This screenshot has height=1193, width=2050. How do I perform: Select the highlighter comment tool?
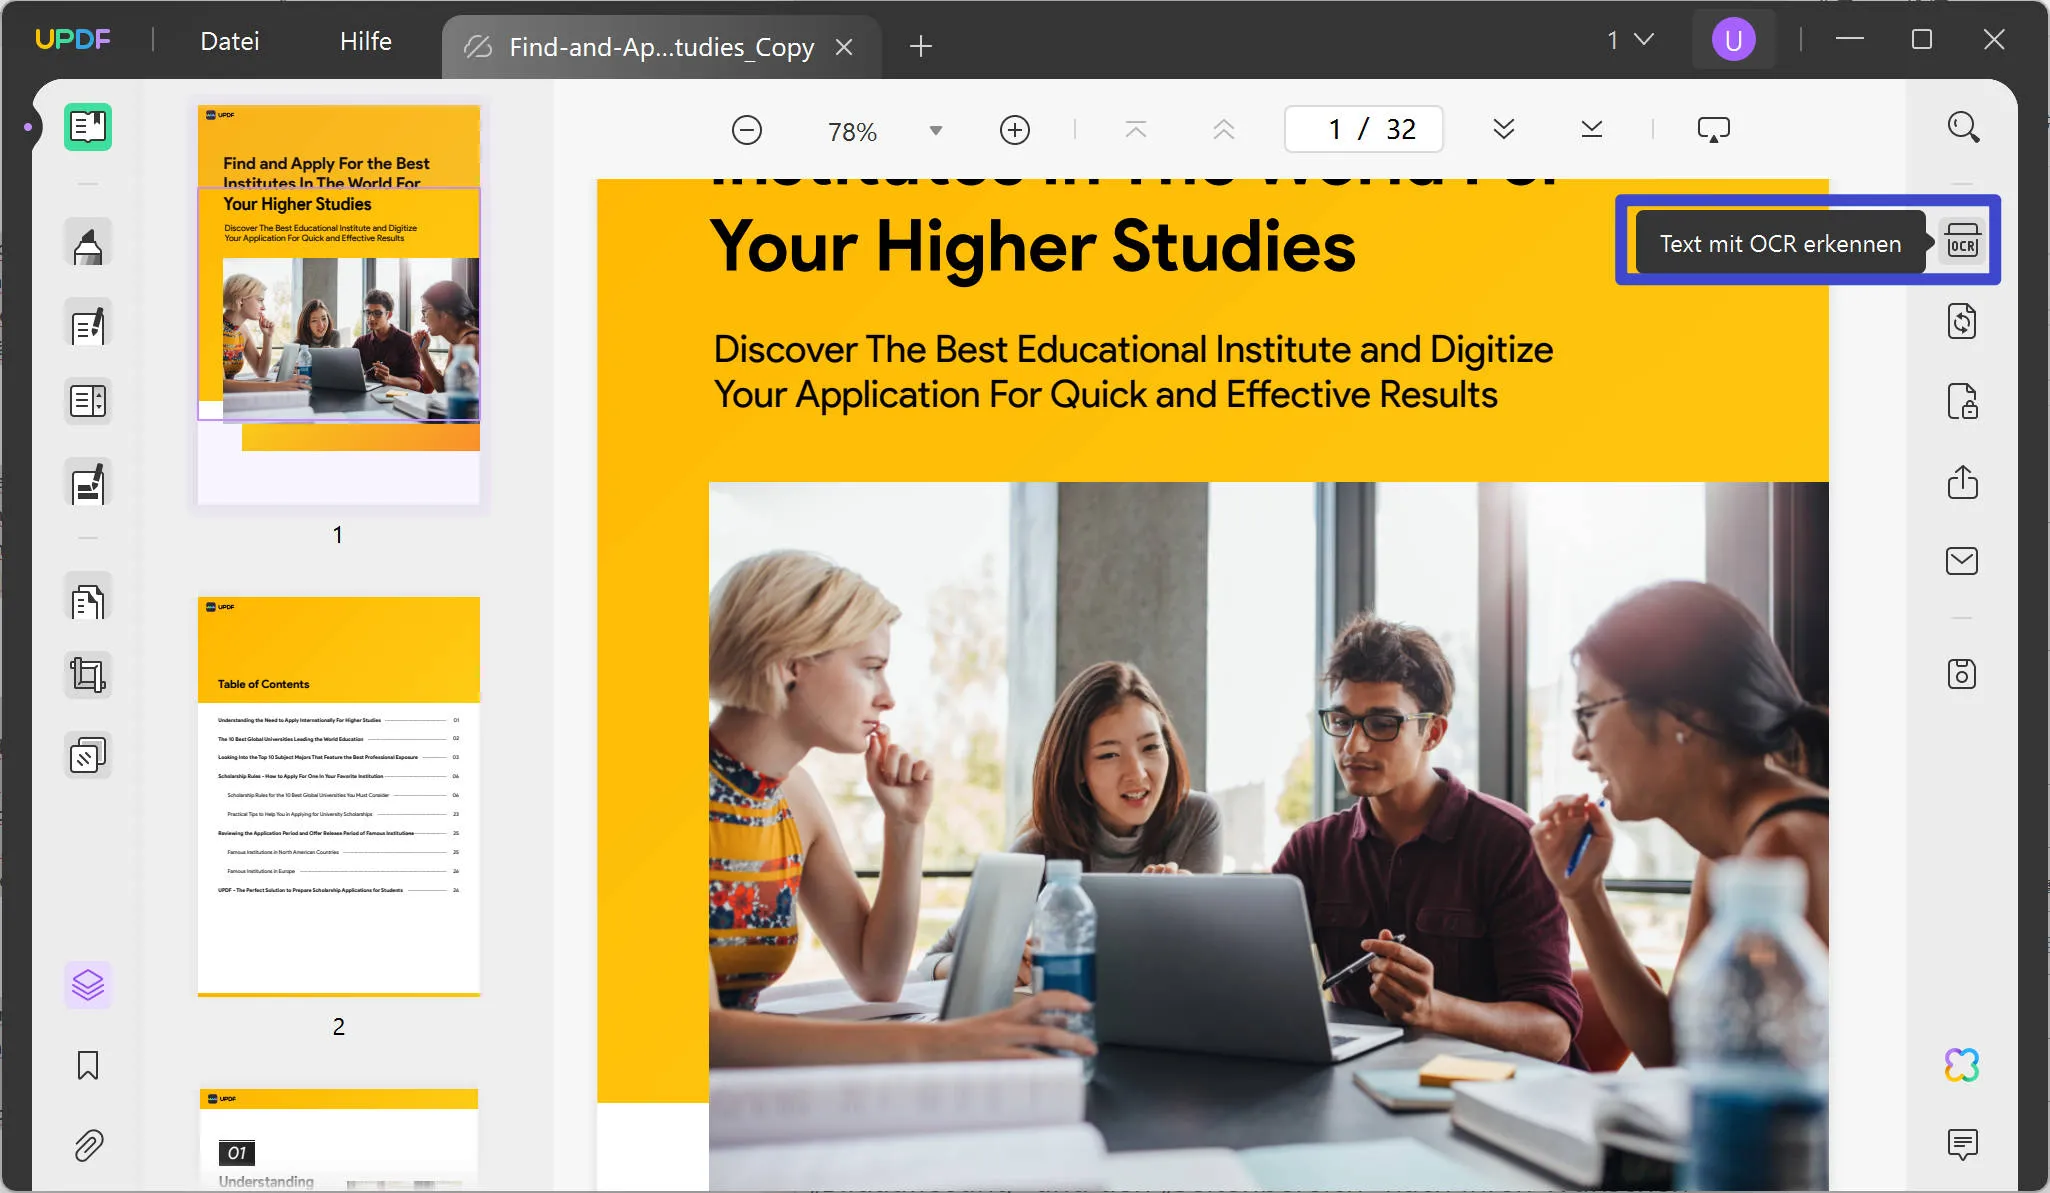[x=88, y=243]
